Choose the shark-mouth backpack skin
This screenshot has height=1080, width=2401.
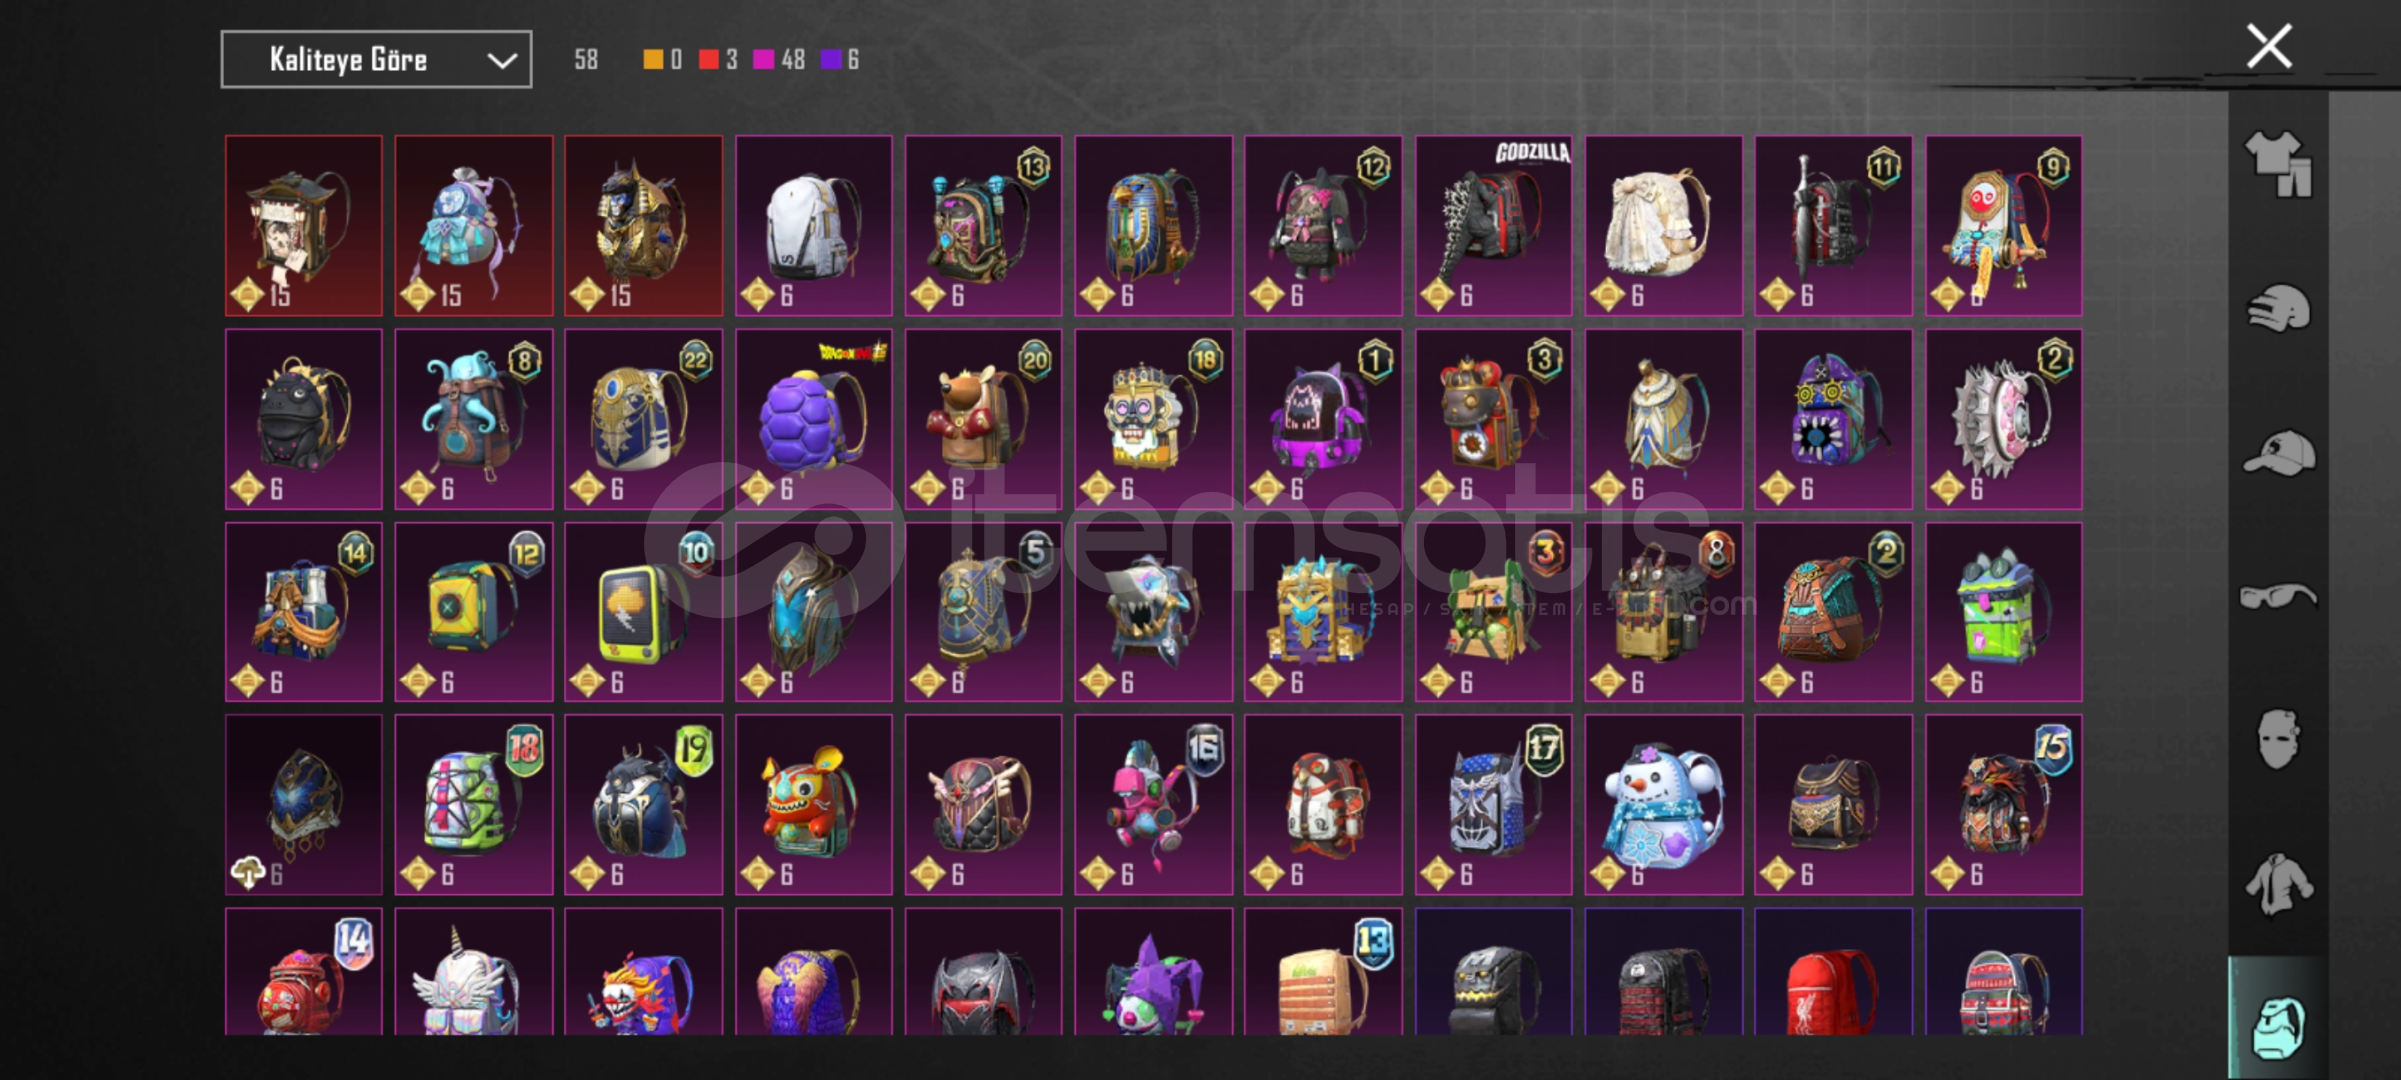tap(1153, 612)
